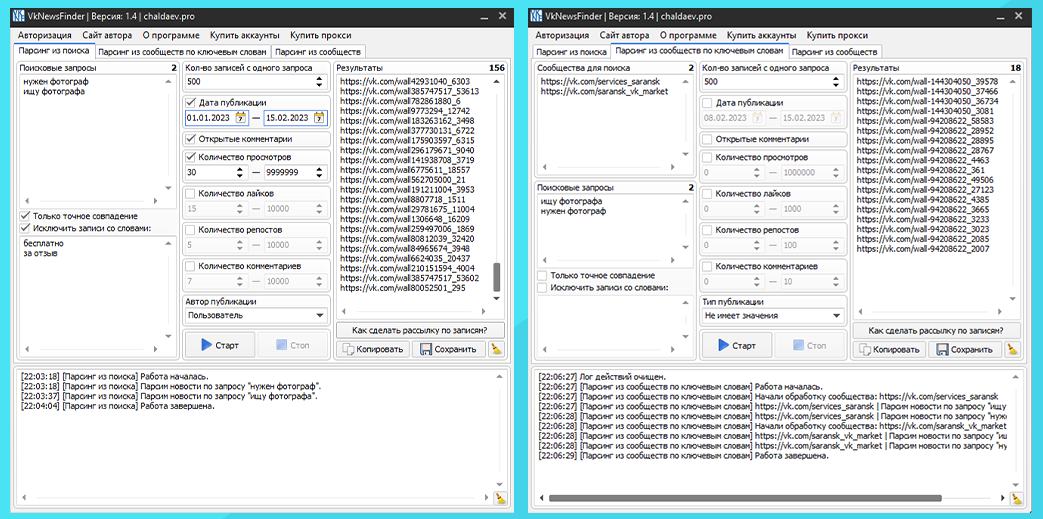Image resolution: width=1043 pixels, height=519 pixels.
Task: Enable Дата публикации checkbox in the right window
Action: click(708, 102)
